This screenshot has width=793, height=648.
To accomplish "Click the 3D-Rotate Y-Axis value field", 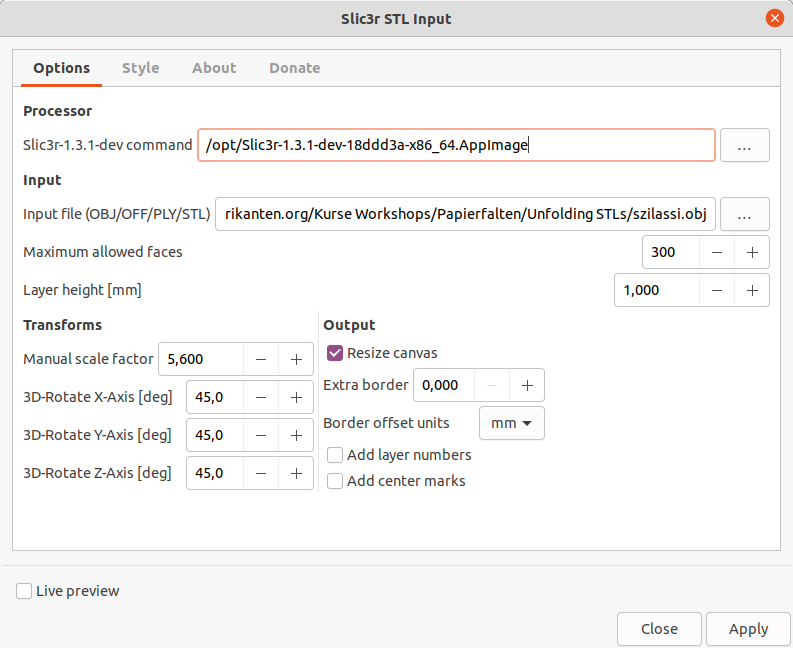I will click(x=215, y=435).
